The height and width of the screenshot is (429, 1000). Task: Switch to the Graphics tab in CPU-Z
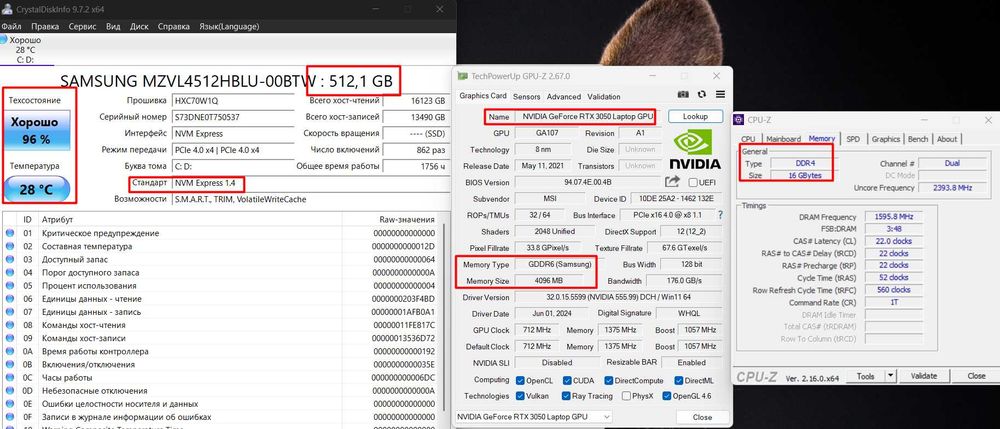tap(886, 139)
